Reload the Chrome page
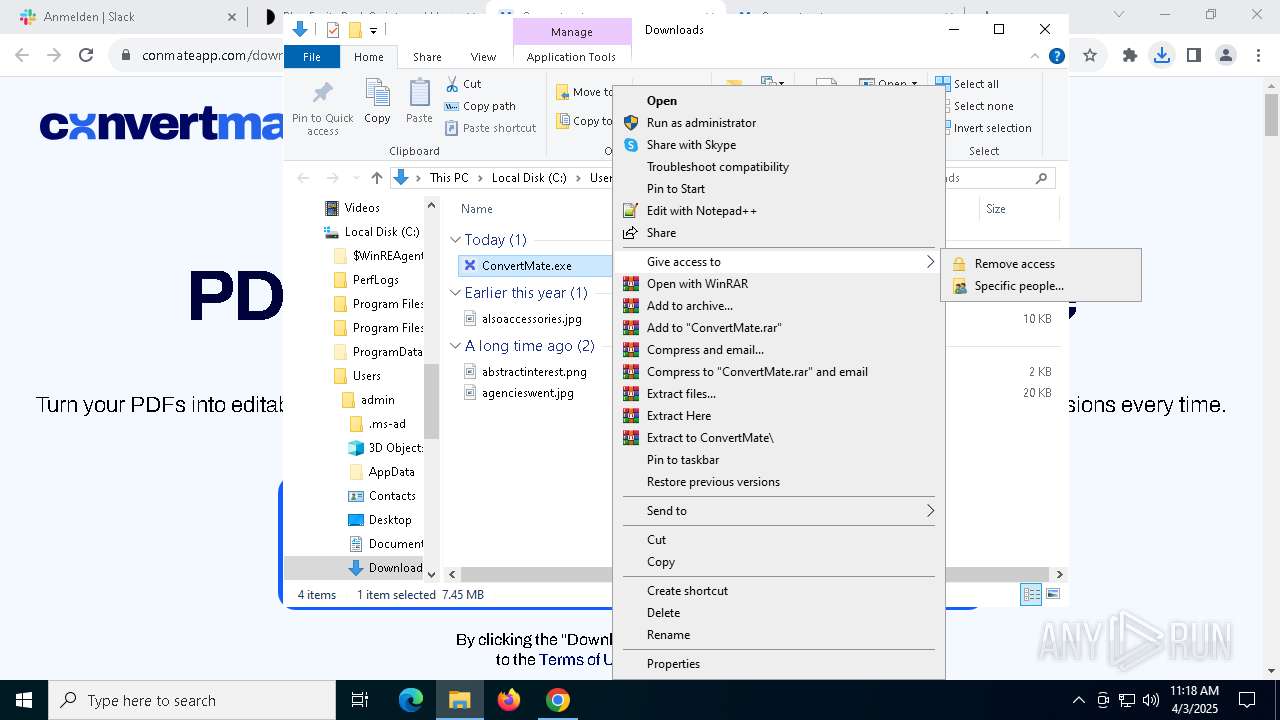Image resolution: width=1280 pixels, height=720 pixels. 86,55
